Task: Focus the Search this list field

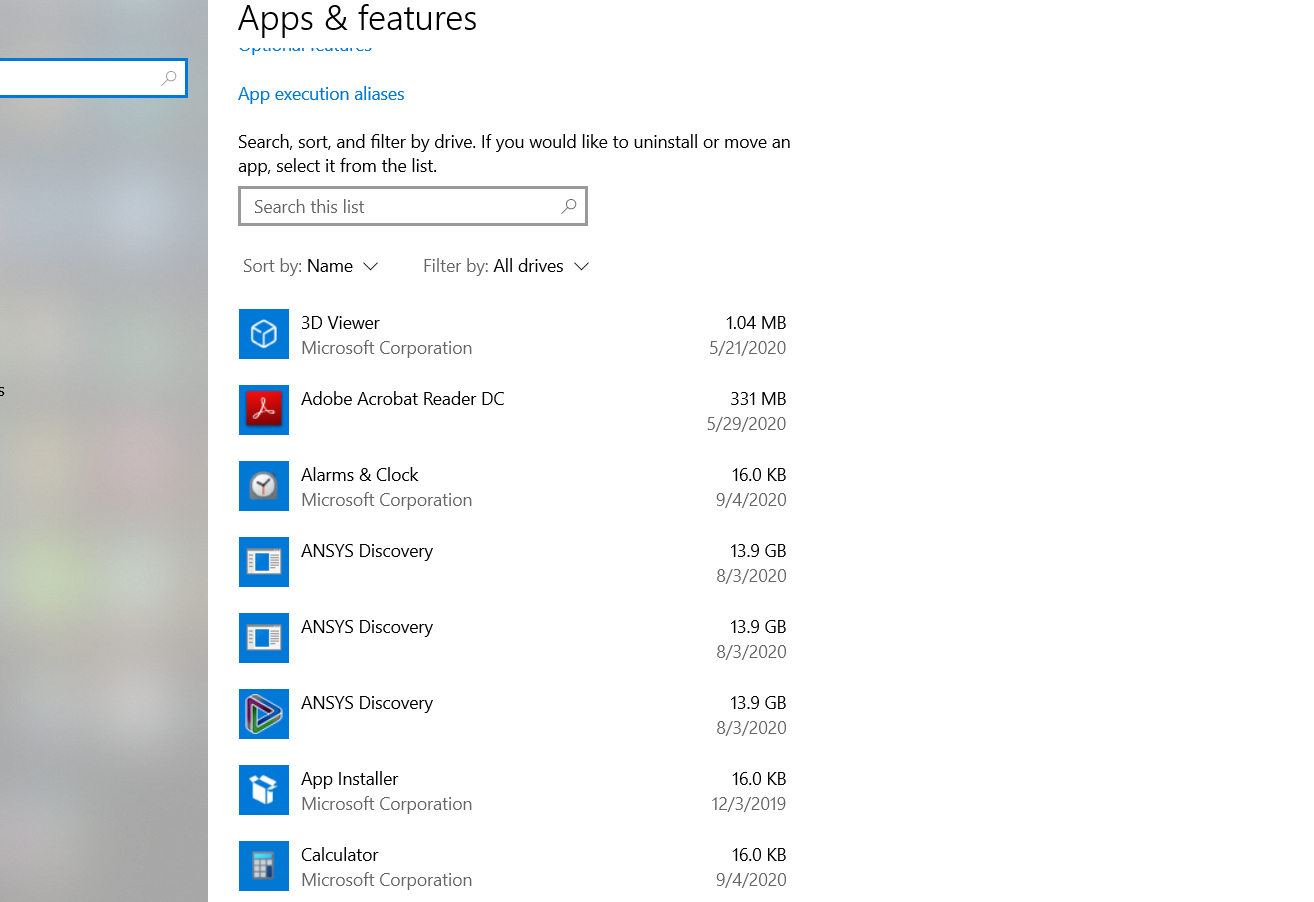Action: pyautogui.click(x=400, y=207)
